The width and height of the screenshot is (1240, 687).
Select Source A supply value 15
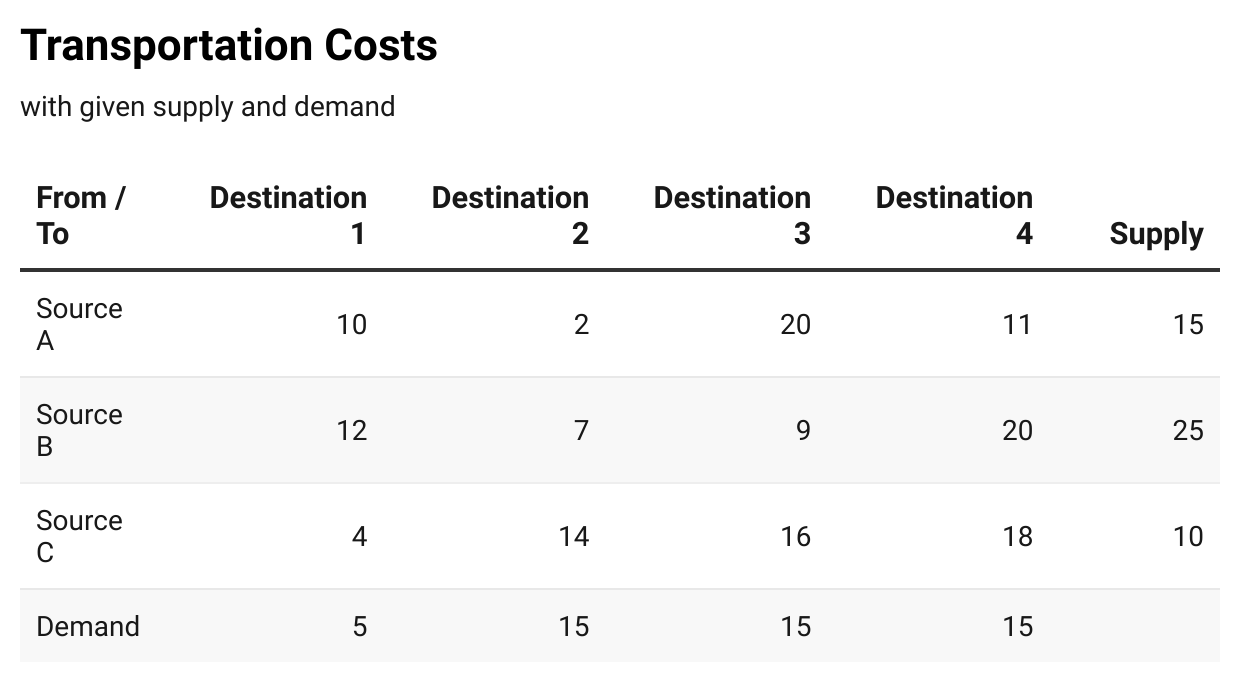(x=1188, y=324)
